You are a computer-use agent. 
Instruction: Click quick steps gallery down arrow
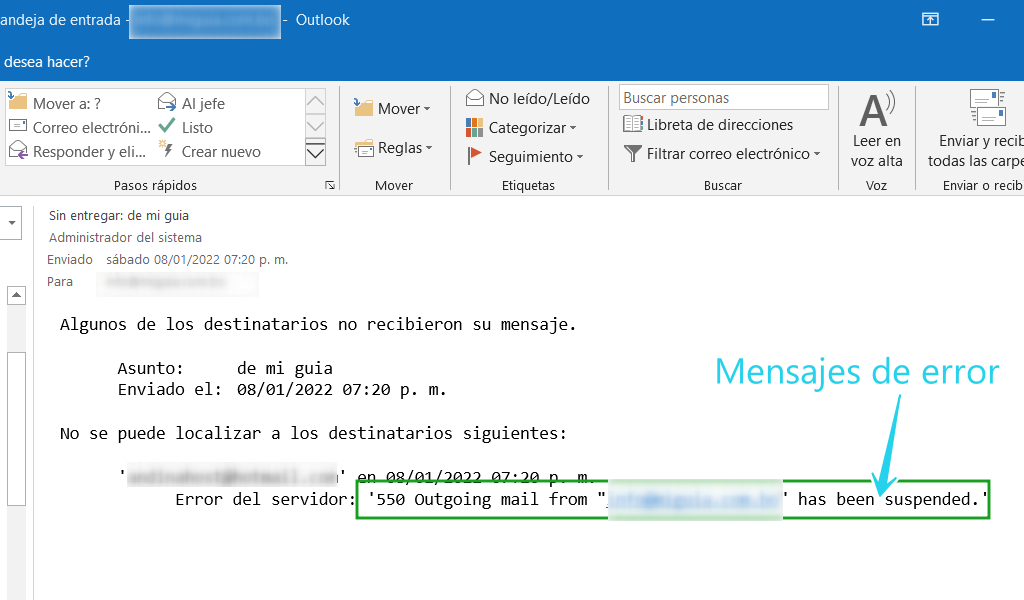[315, 127]
